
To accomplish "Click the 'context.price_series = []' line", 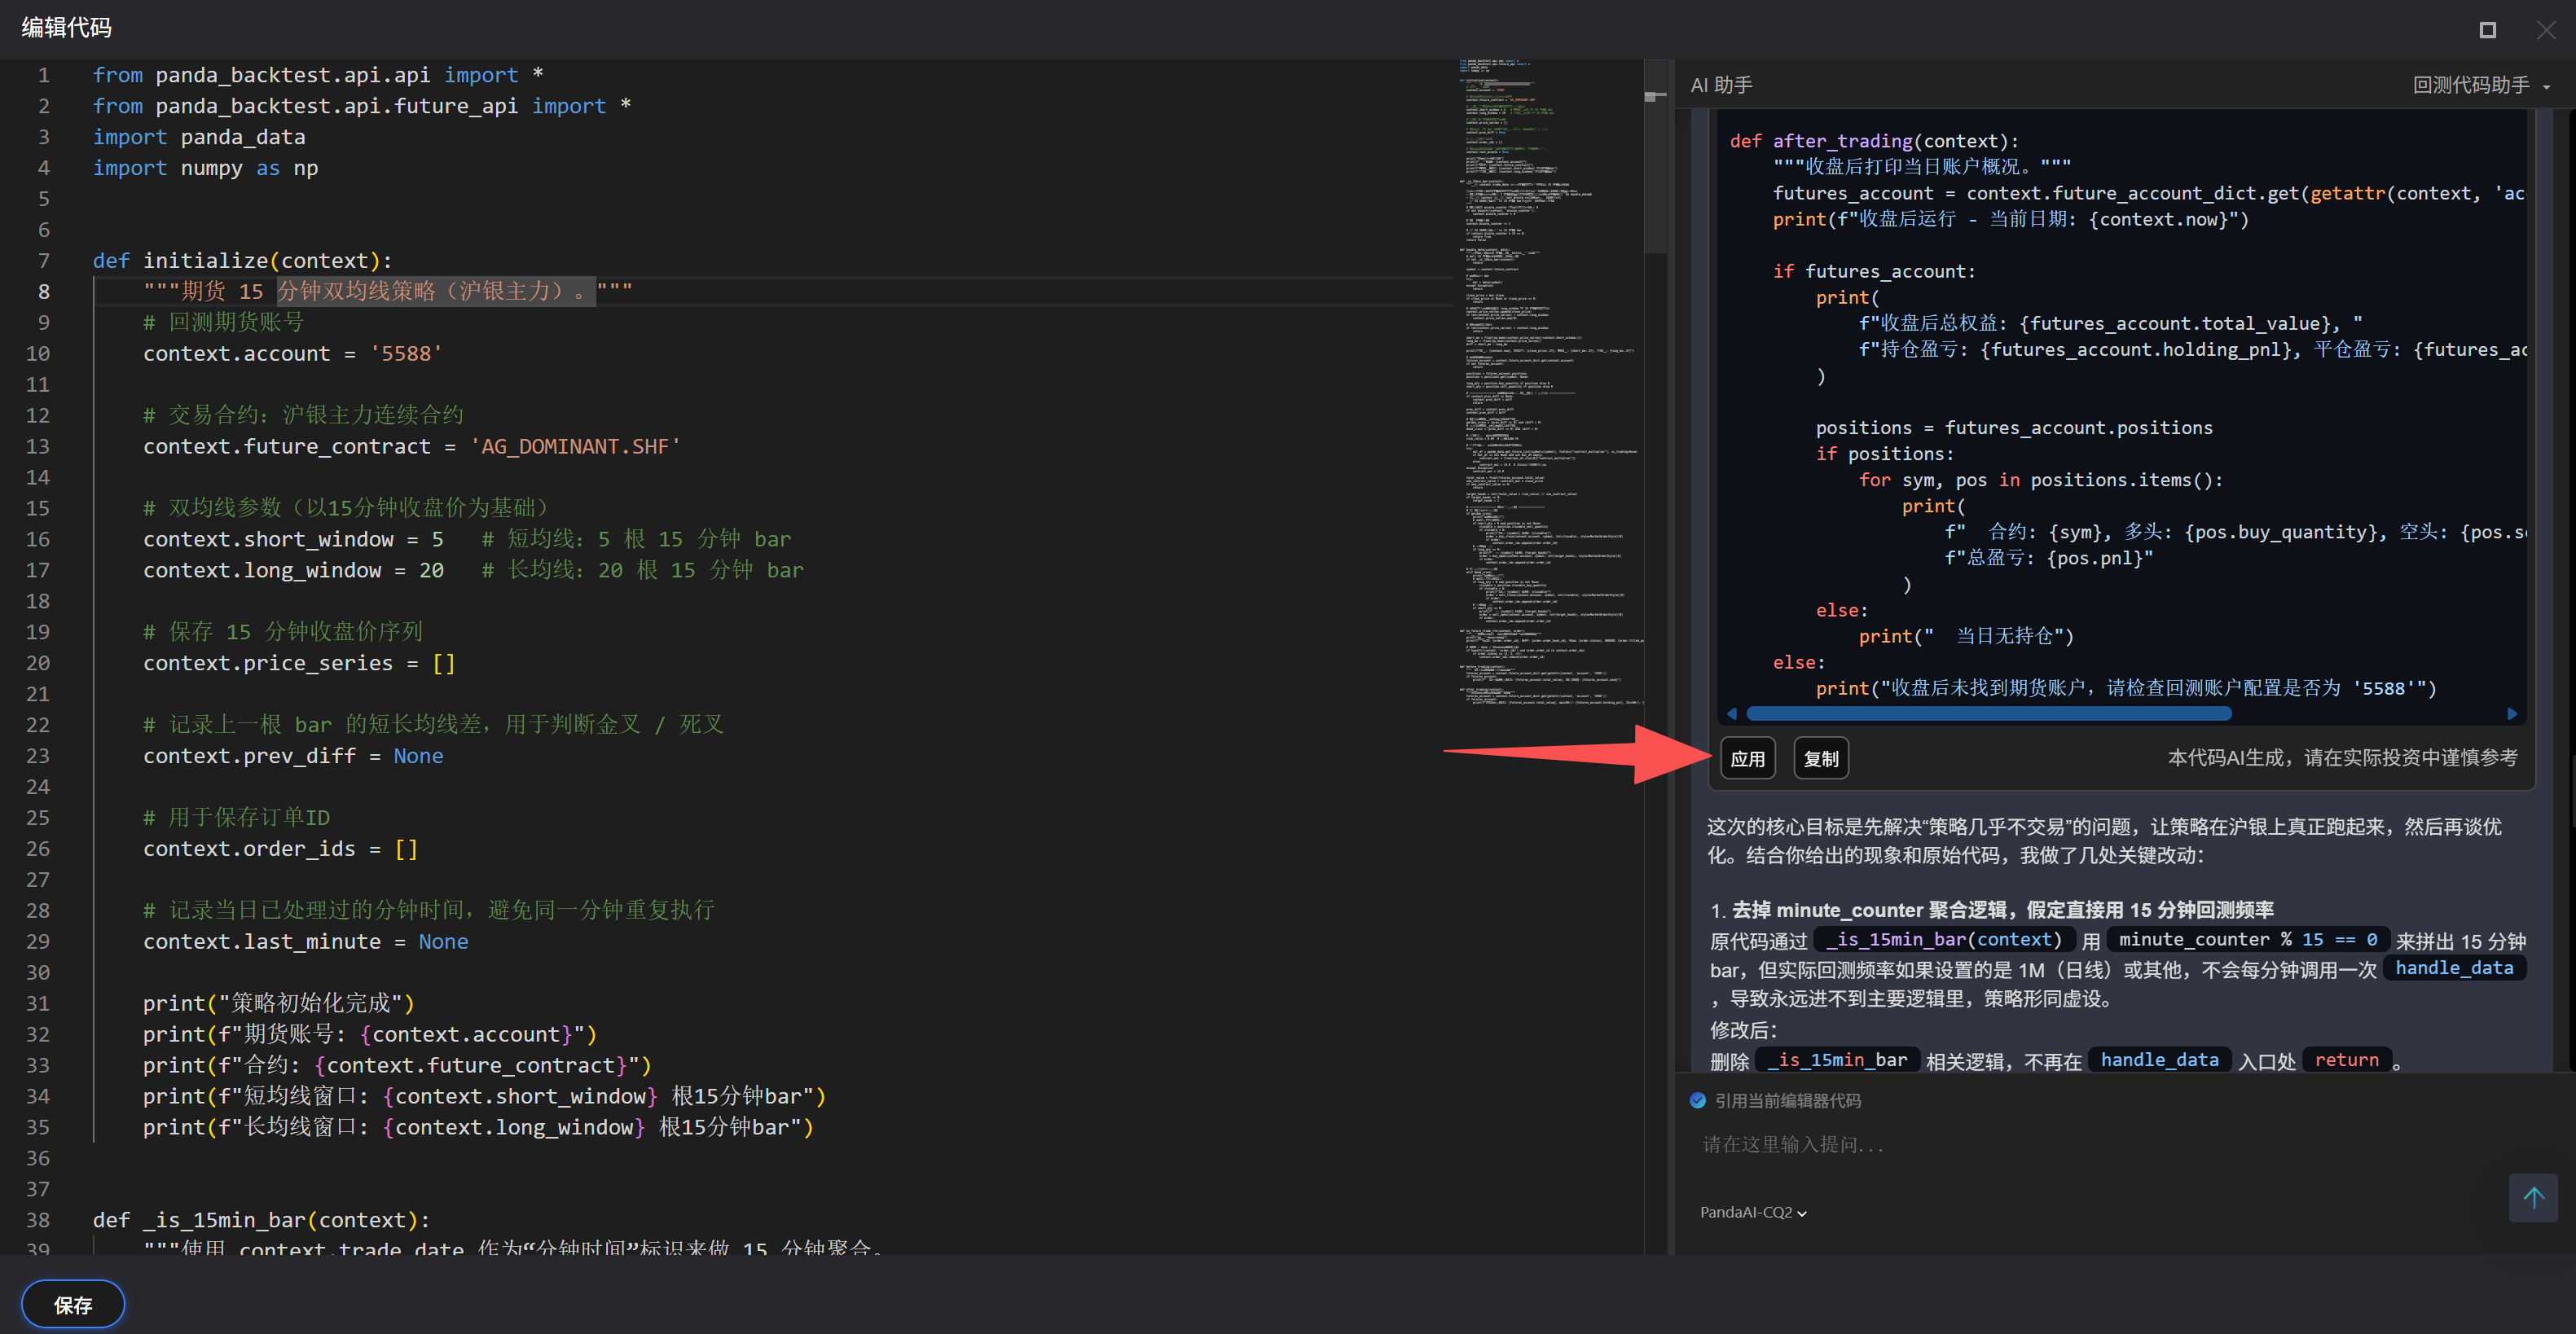I will [299, 663].
